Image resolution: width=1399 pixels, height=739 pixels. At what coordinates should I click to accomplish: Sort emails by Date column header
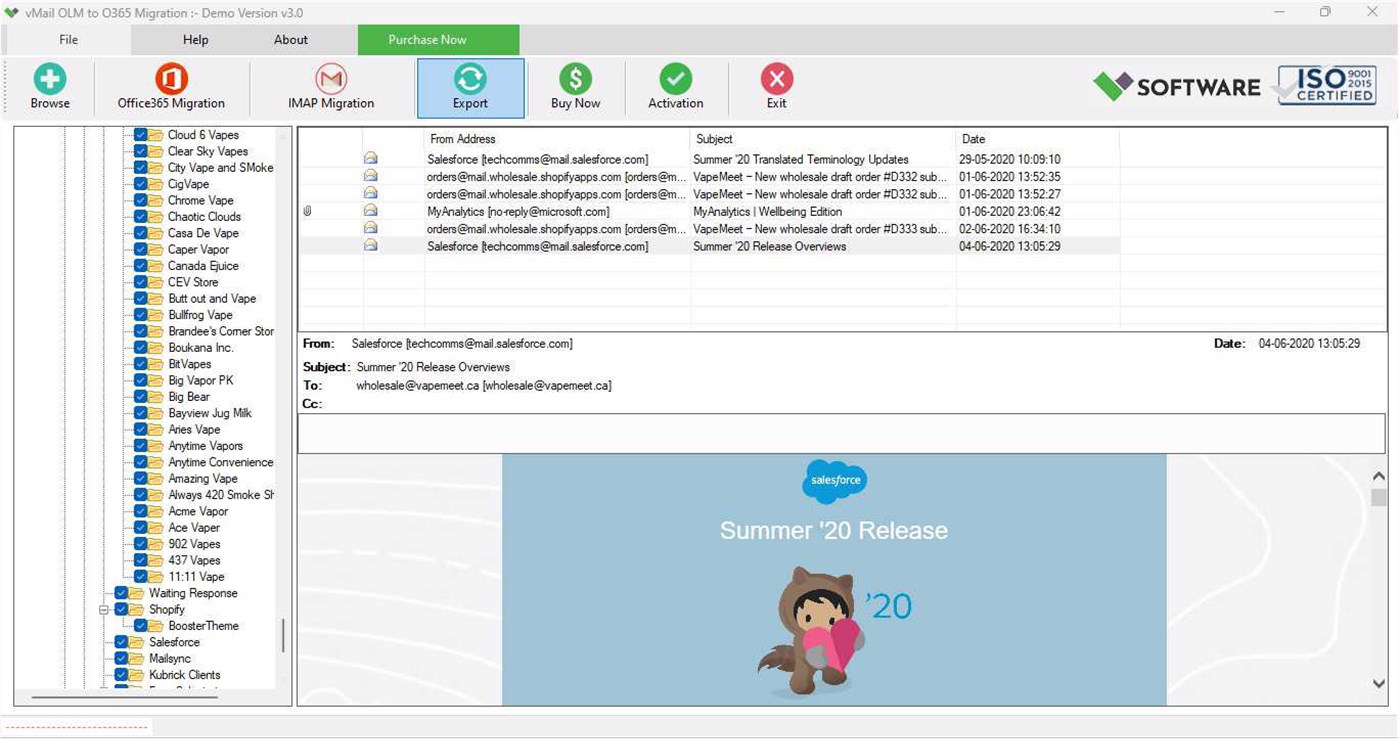pos(1037,139)
